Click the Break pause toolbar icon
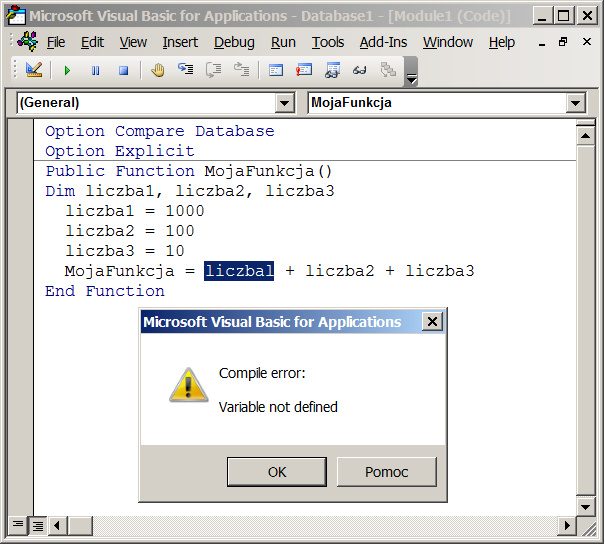Screen dimensions: 605x544 (x=95, y=71)
